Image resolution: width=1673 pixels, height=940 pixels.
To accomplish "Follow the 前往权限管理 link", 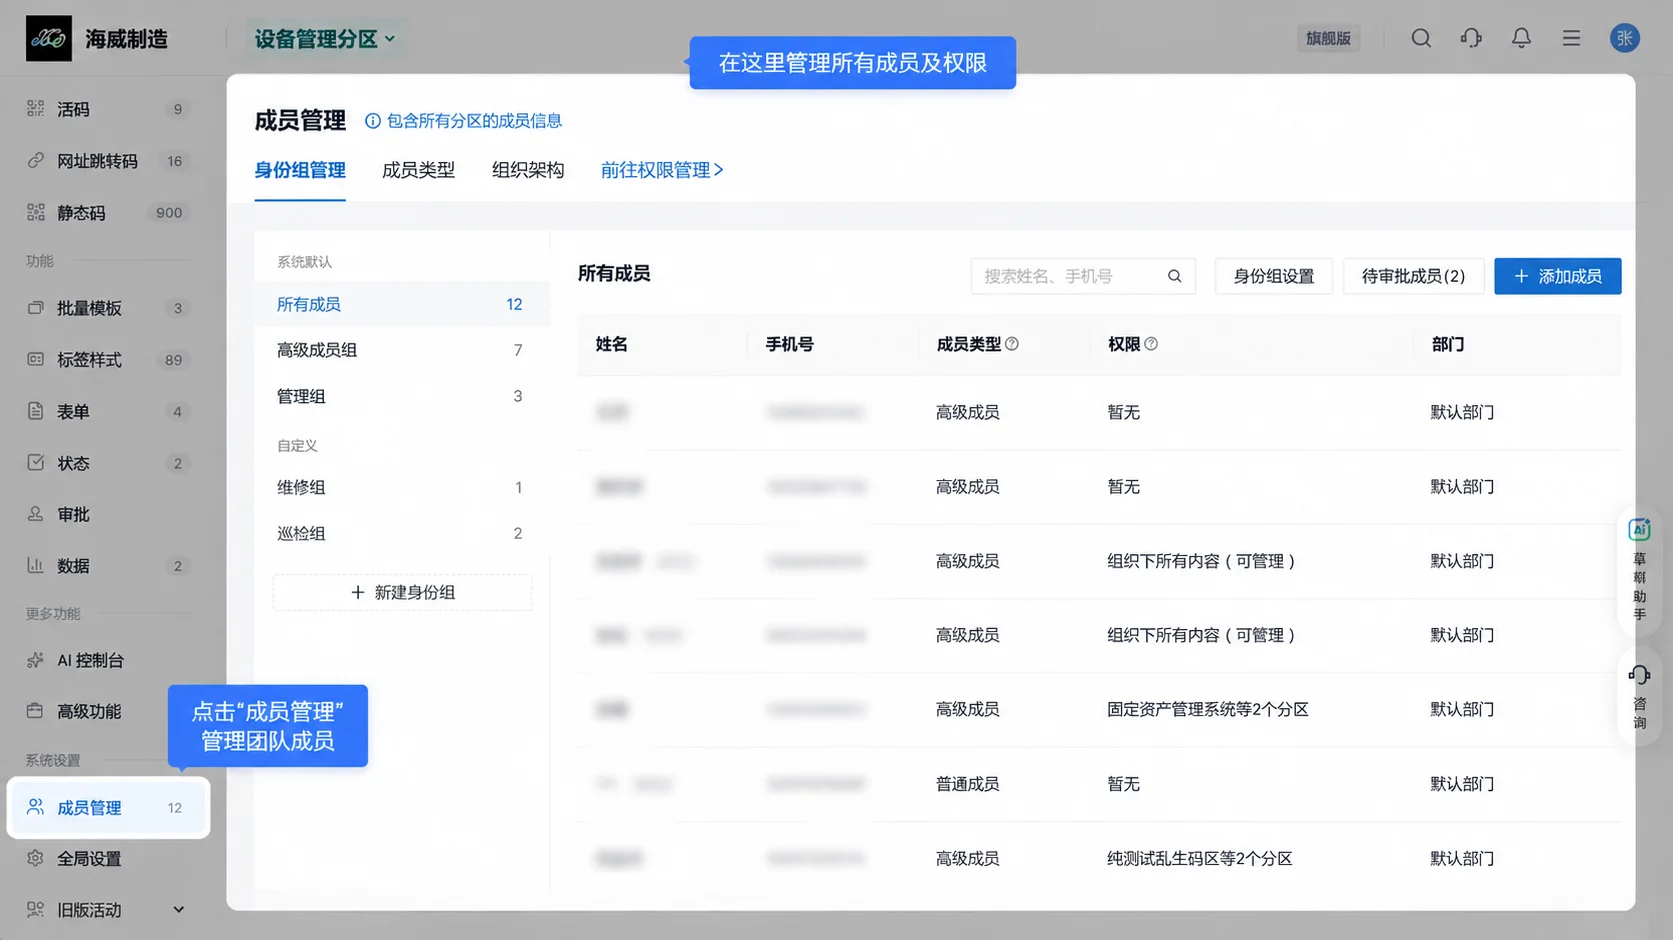I will pyautogui.click(x=662, y=170).
